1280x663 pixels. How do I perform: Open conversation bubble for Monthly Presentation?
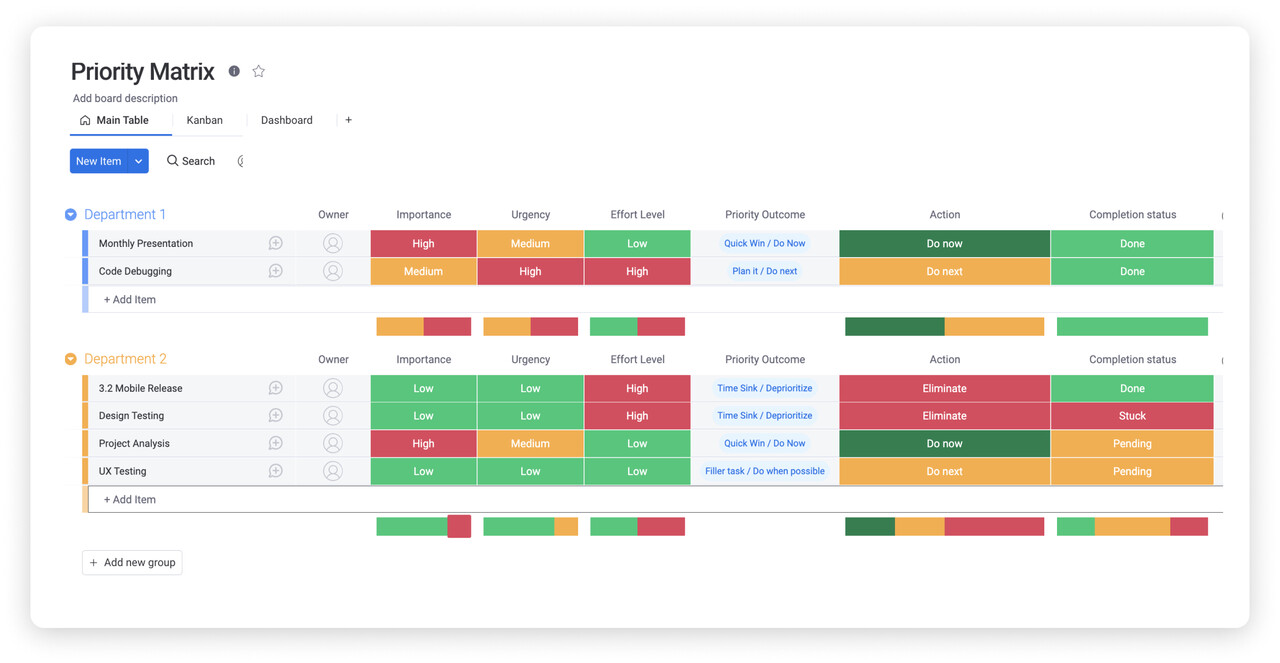tap(275, 243)
